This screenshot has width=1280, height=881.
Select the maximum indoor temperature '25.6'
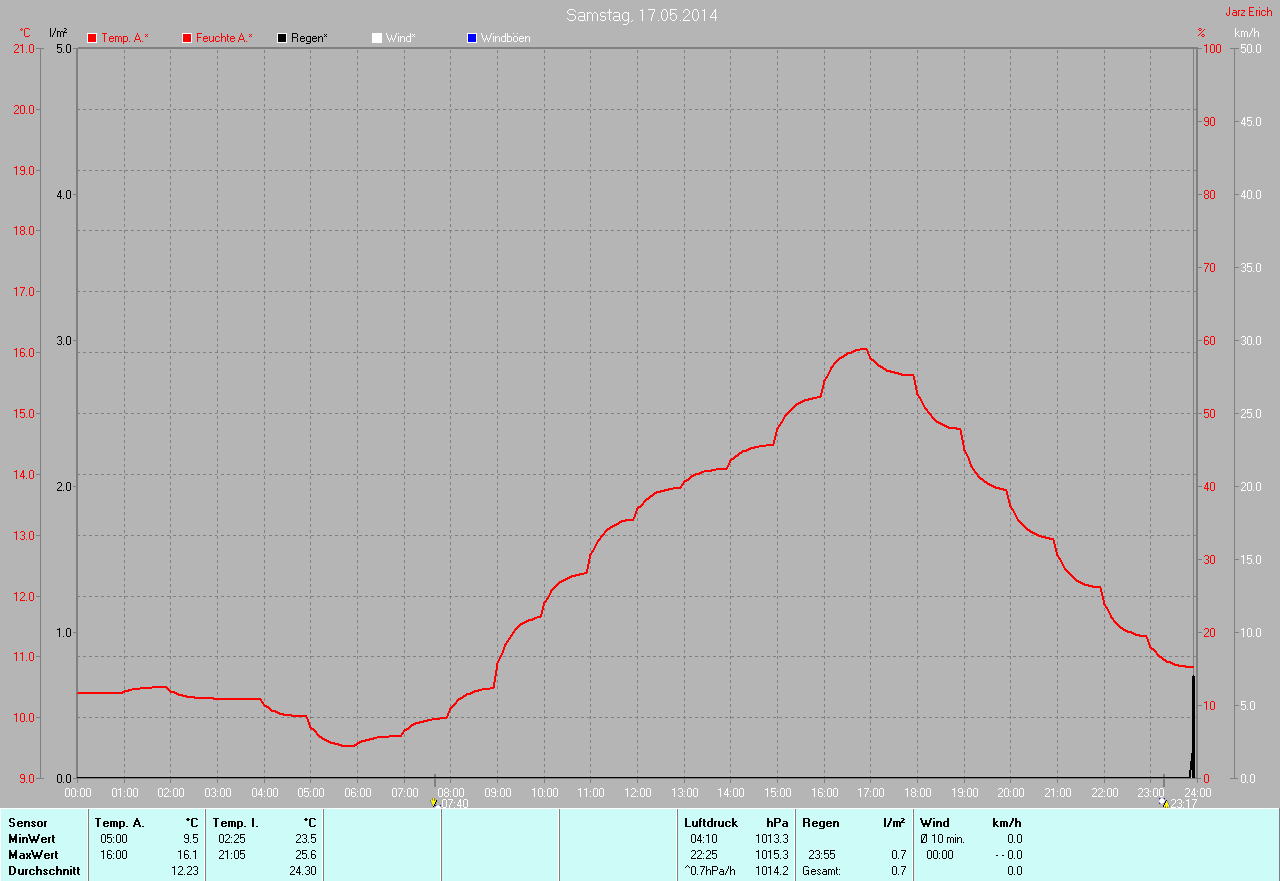[x=306, y=855]
